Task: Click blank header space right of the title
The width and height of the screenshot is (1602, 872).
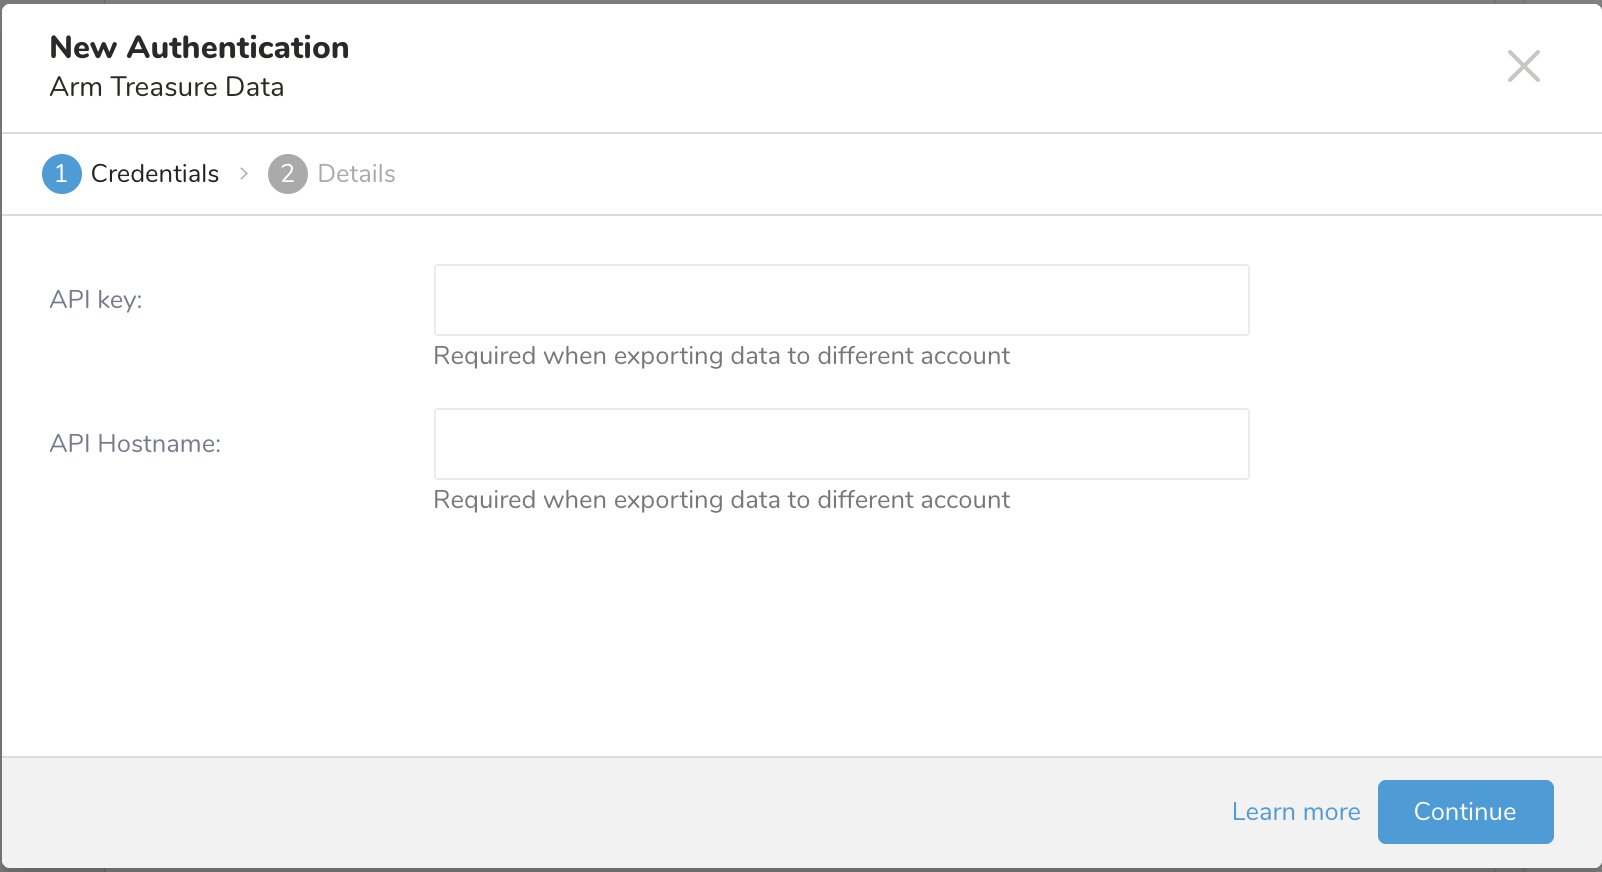Action: click(x=900, y=67)
